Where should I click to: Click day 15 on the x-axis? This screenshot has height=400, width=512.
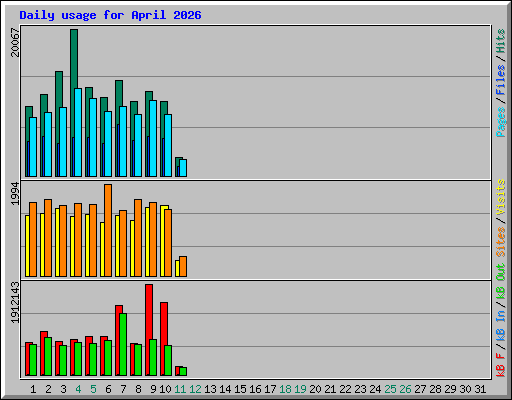240,389
